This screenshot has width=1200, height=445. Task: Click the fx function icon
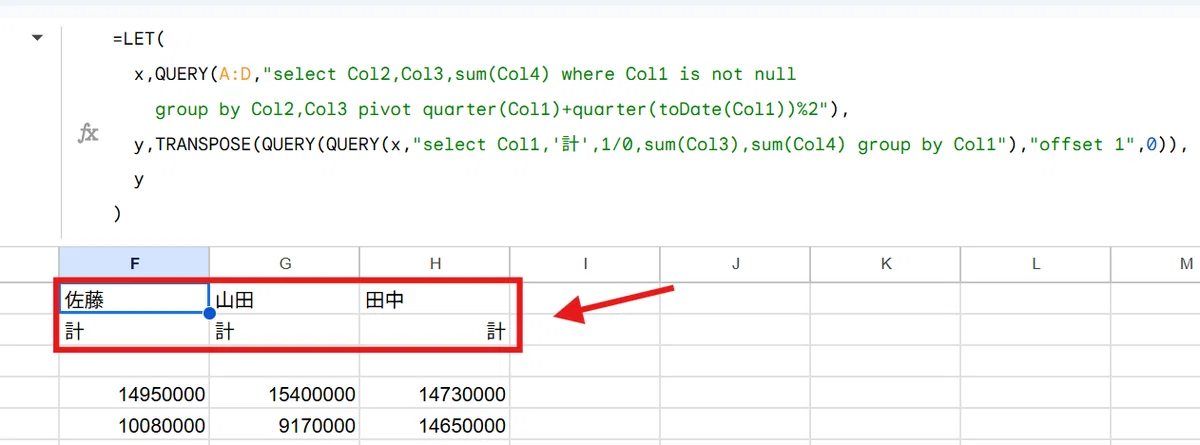pyautogui.click(x=88, y=134)
